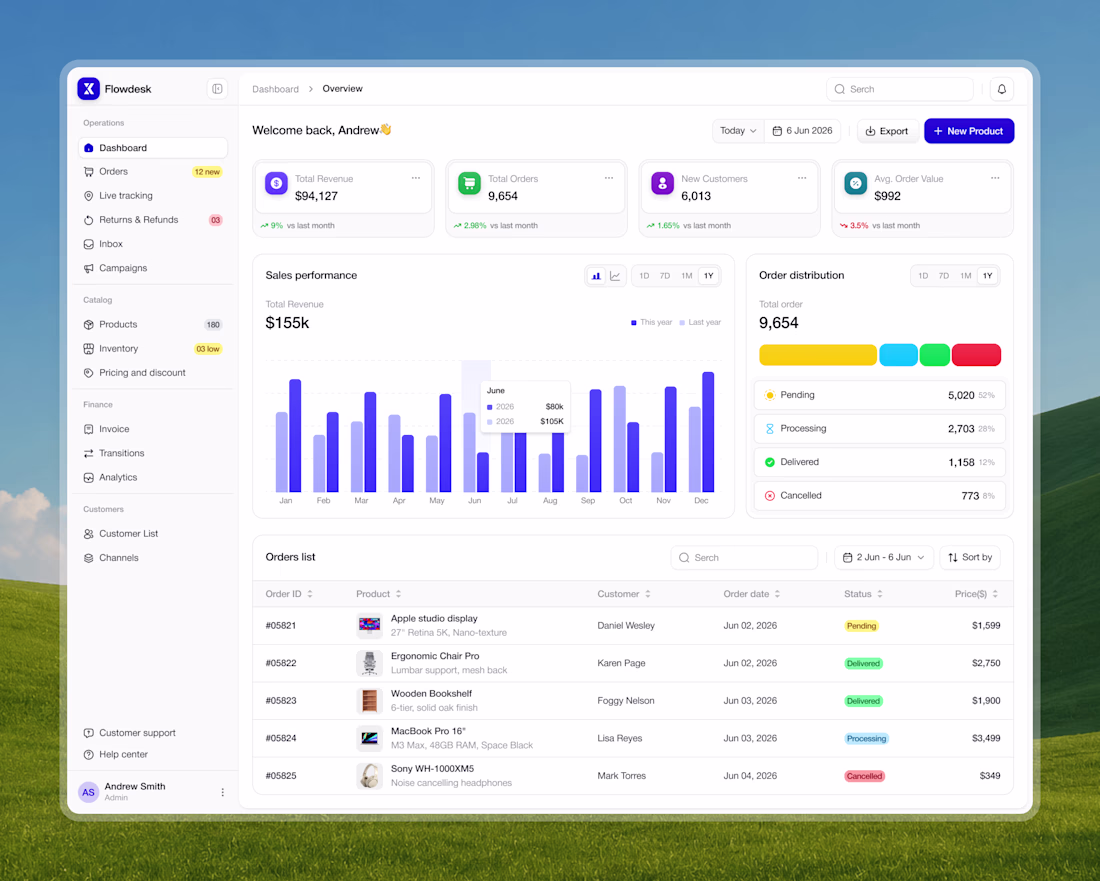
Task: Click the New Customers person icon
Action: click(662, 183)
